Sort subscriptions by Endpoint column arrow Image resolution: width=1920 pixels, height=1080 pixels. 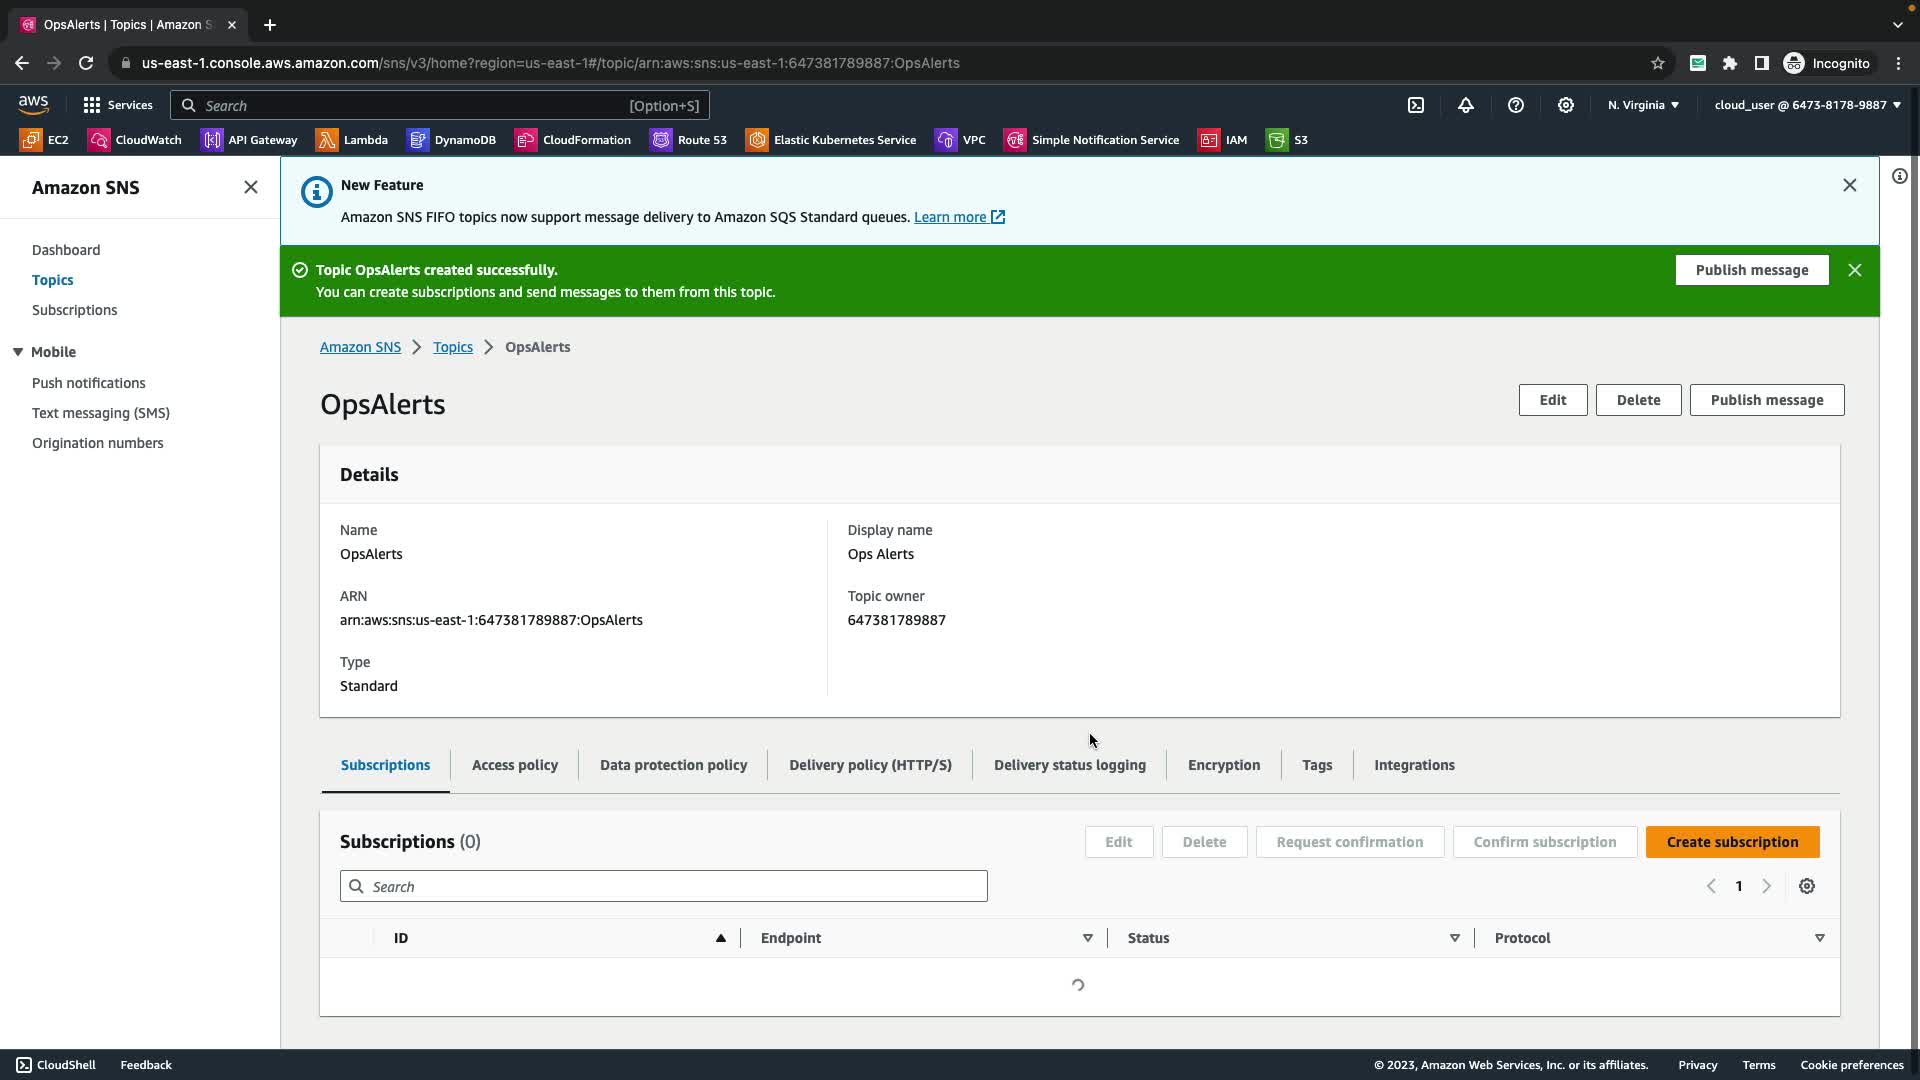point(1087,938)
